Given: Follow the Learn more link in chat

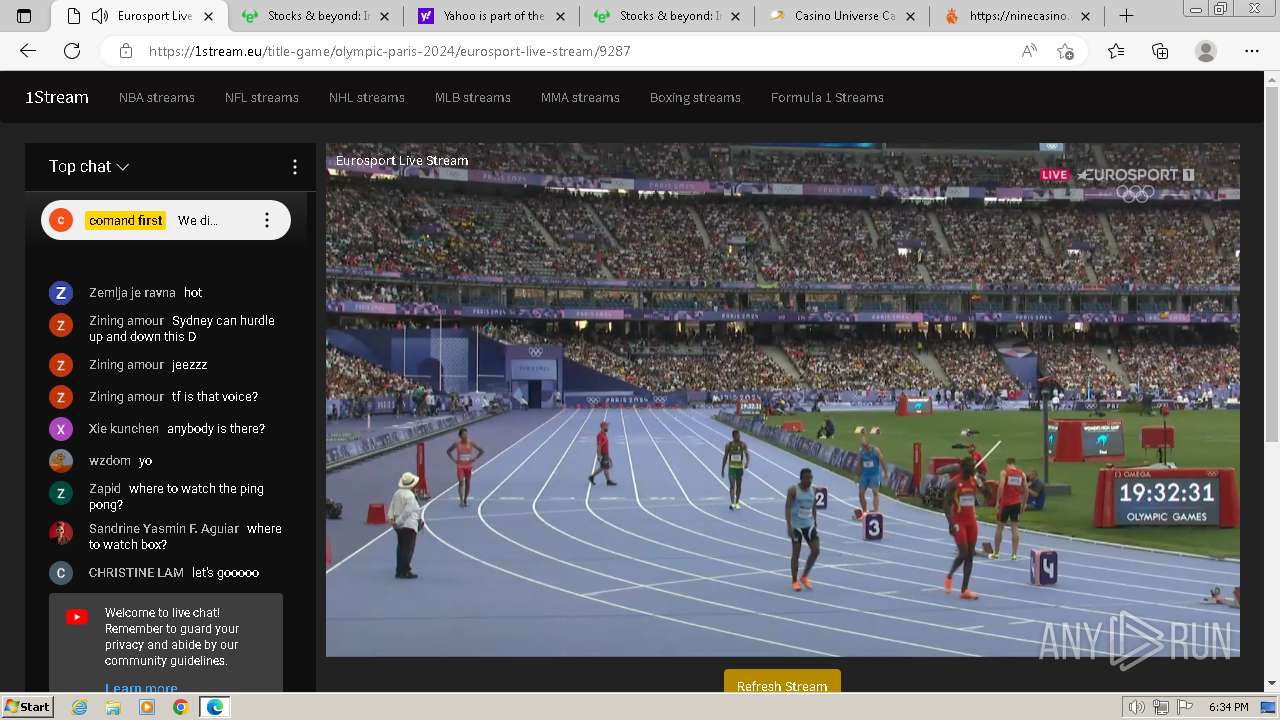Looking at the screenshot, I should [141, 687].
